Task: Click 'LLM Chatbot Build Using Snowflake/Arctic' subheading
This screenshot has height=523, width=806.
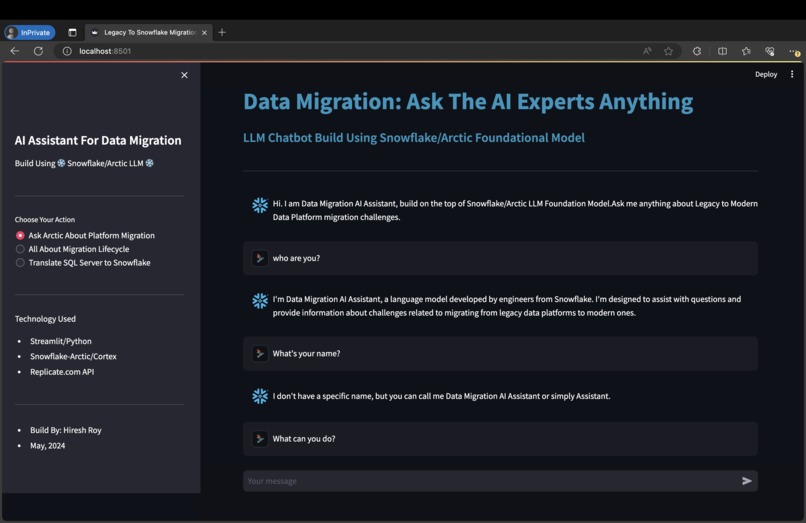Action: 414,138
